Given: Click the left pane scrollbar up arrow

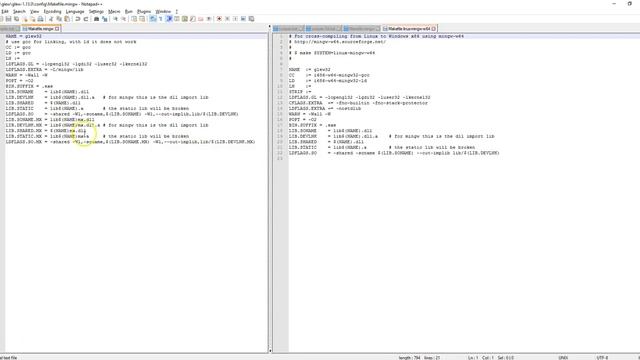Looking at the screenshot, I should pos(269,27).
